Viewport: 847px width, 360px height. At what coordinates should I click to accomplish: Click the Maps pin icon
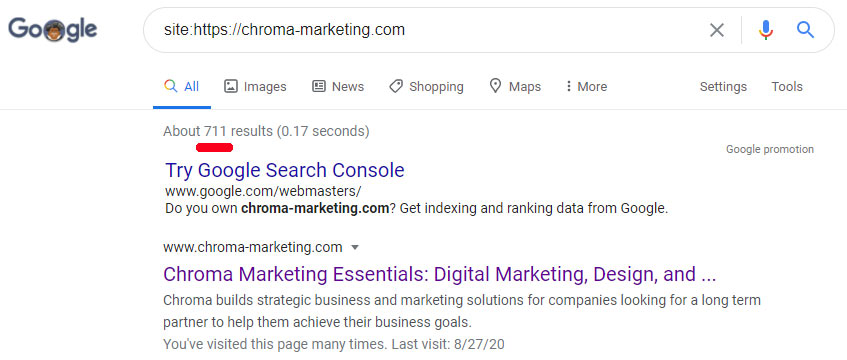coord(495,86)
